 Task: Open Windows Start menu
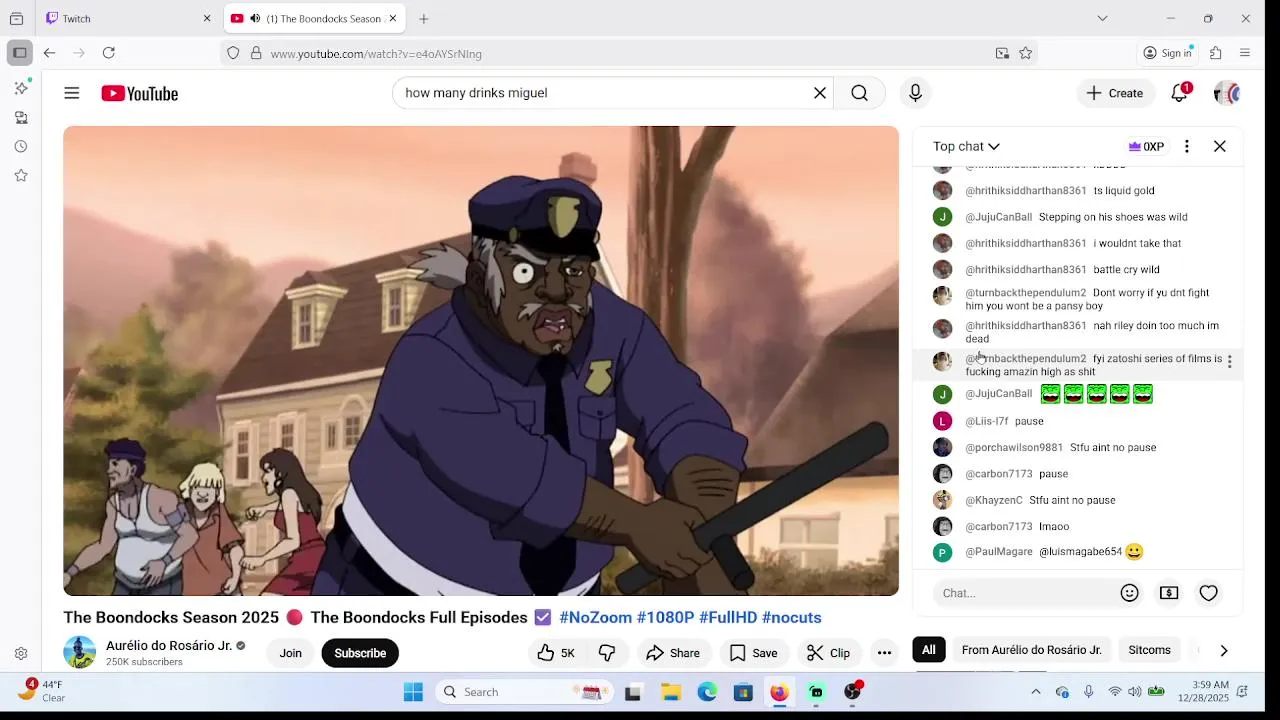(x=413, y=692)
